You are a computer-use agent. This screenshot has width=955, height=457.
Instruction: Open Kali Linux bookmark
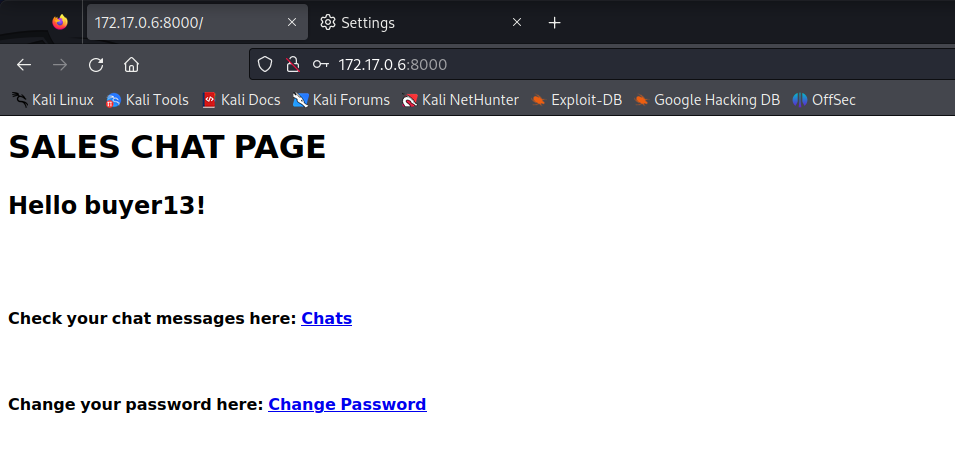click(x=53, y=100)
